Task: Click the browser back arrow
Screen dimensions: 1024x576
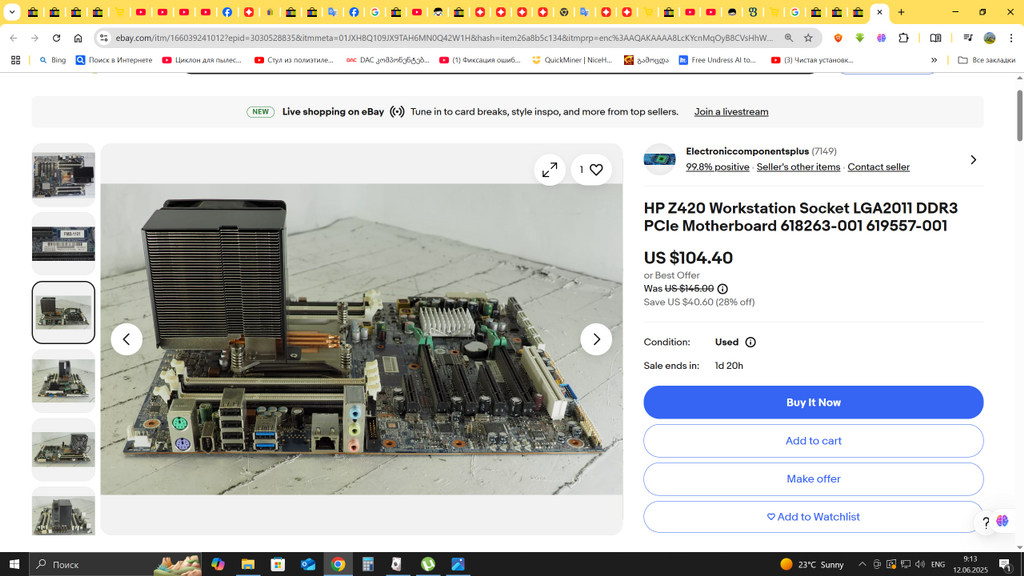Action: (x=14, y=38)
